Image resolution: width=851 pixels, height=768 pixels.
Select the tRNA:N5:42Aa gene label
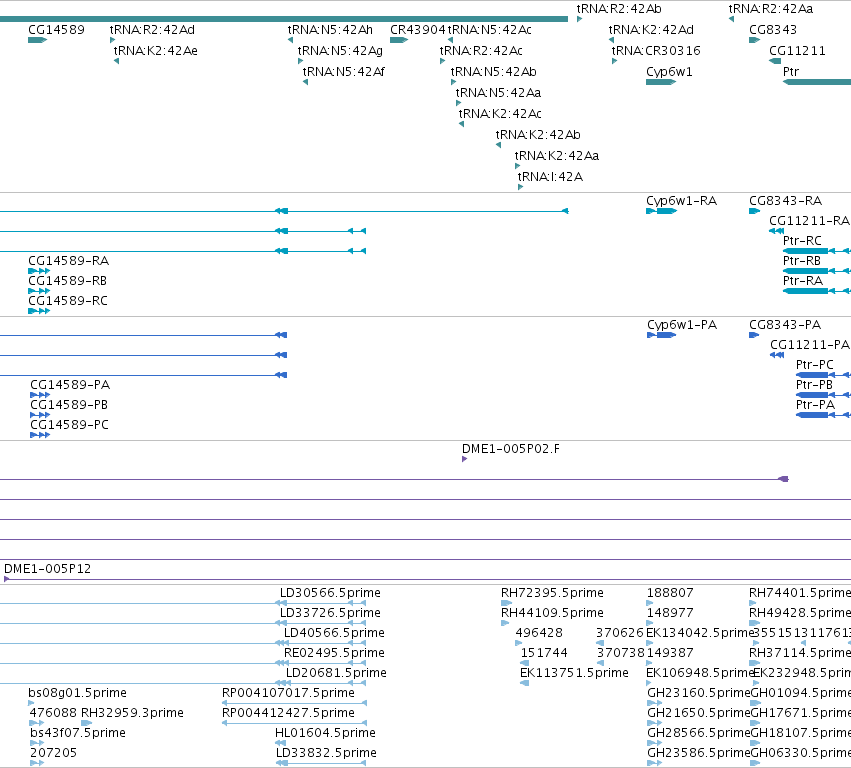click(x=499, y=93)
